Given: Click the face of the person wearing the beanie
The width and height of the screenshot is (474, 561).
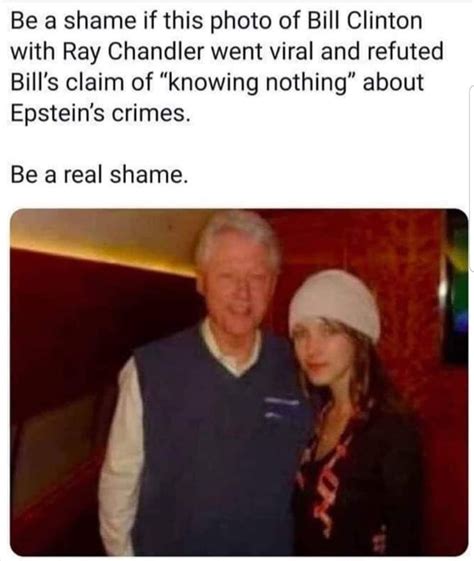Looking at the screenshot, I should [325, 353].
